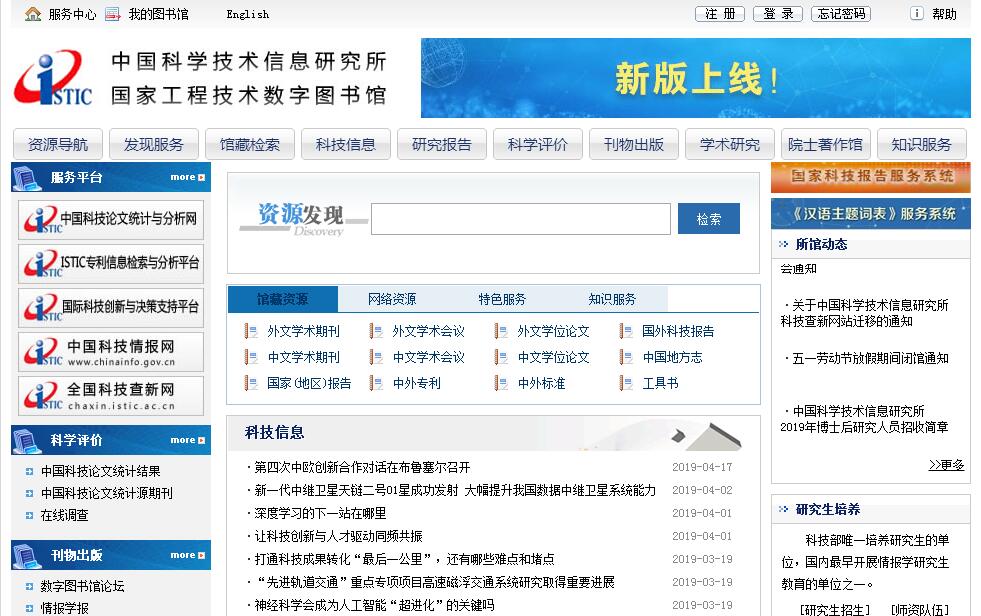Expand 刊物出版 section with more link
Viewport: 981px width, 616px height.
[x=188, y=555]
